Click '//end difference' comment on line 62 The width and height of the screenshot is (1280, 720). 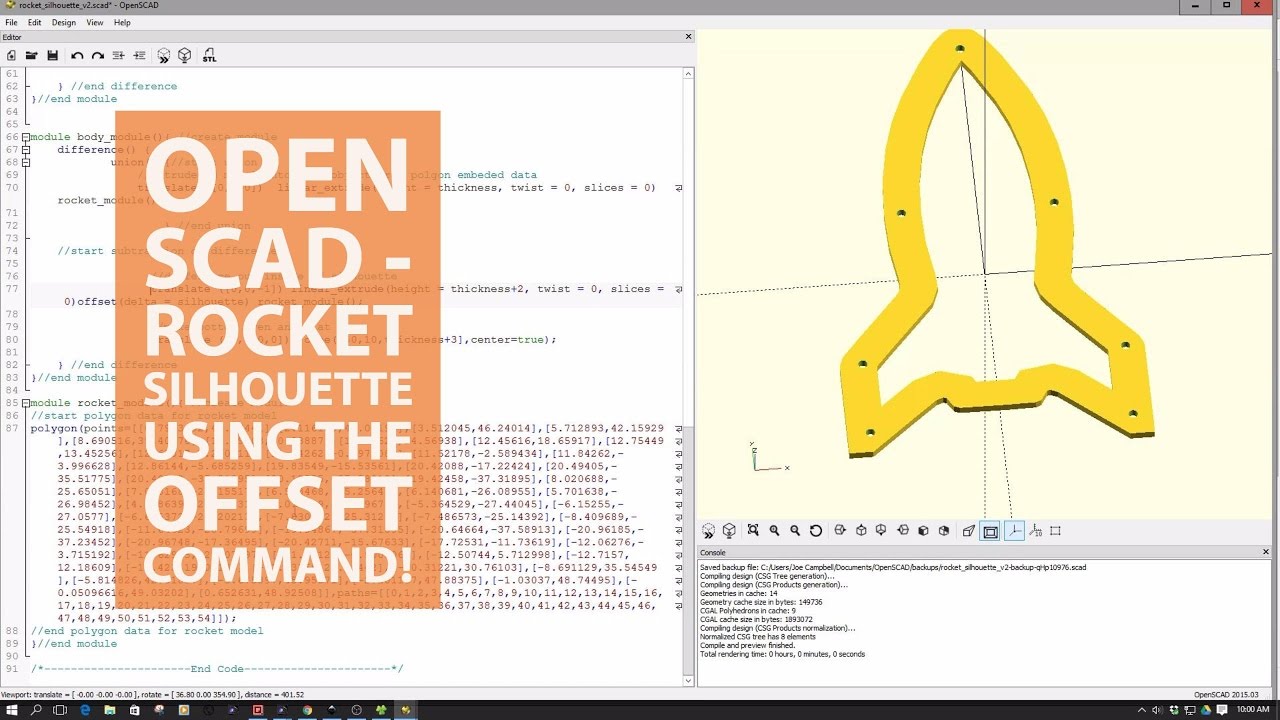124,86
